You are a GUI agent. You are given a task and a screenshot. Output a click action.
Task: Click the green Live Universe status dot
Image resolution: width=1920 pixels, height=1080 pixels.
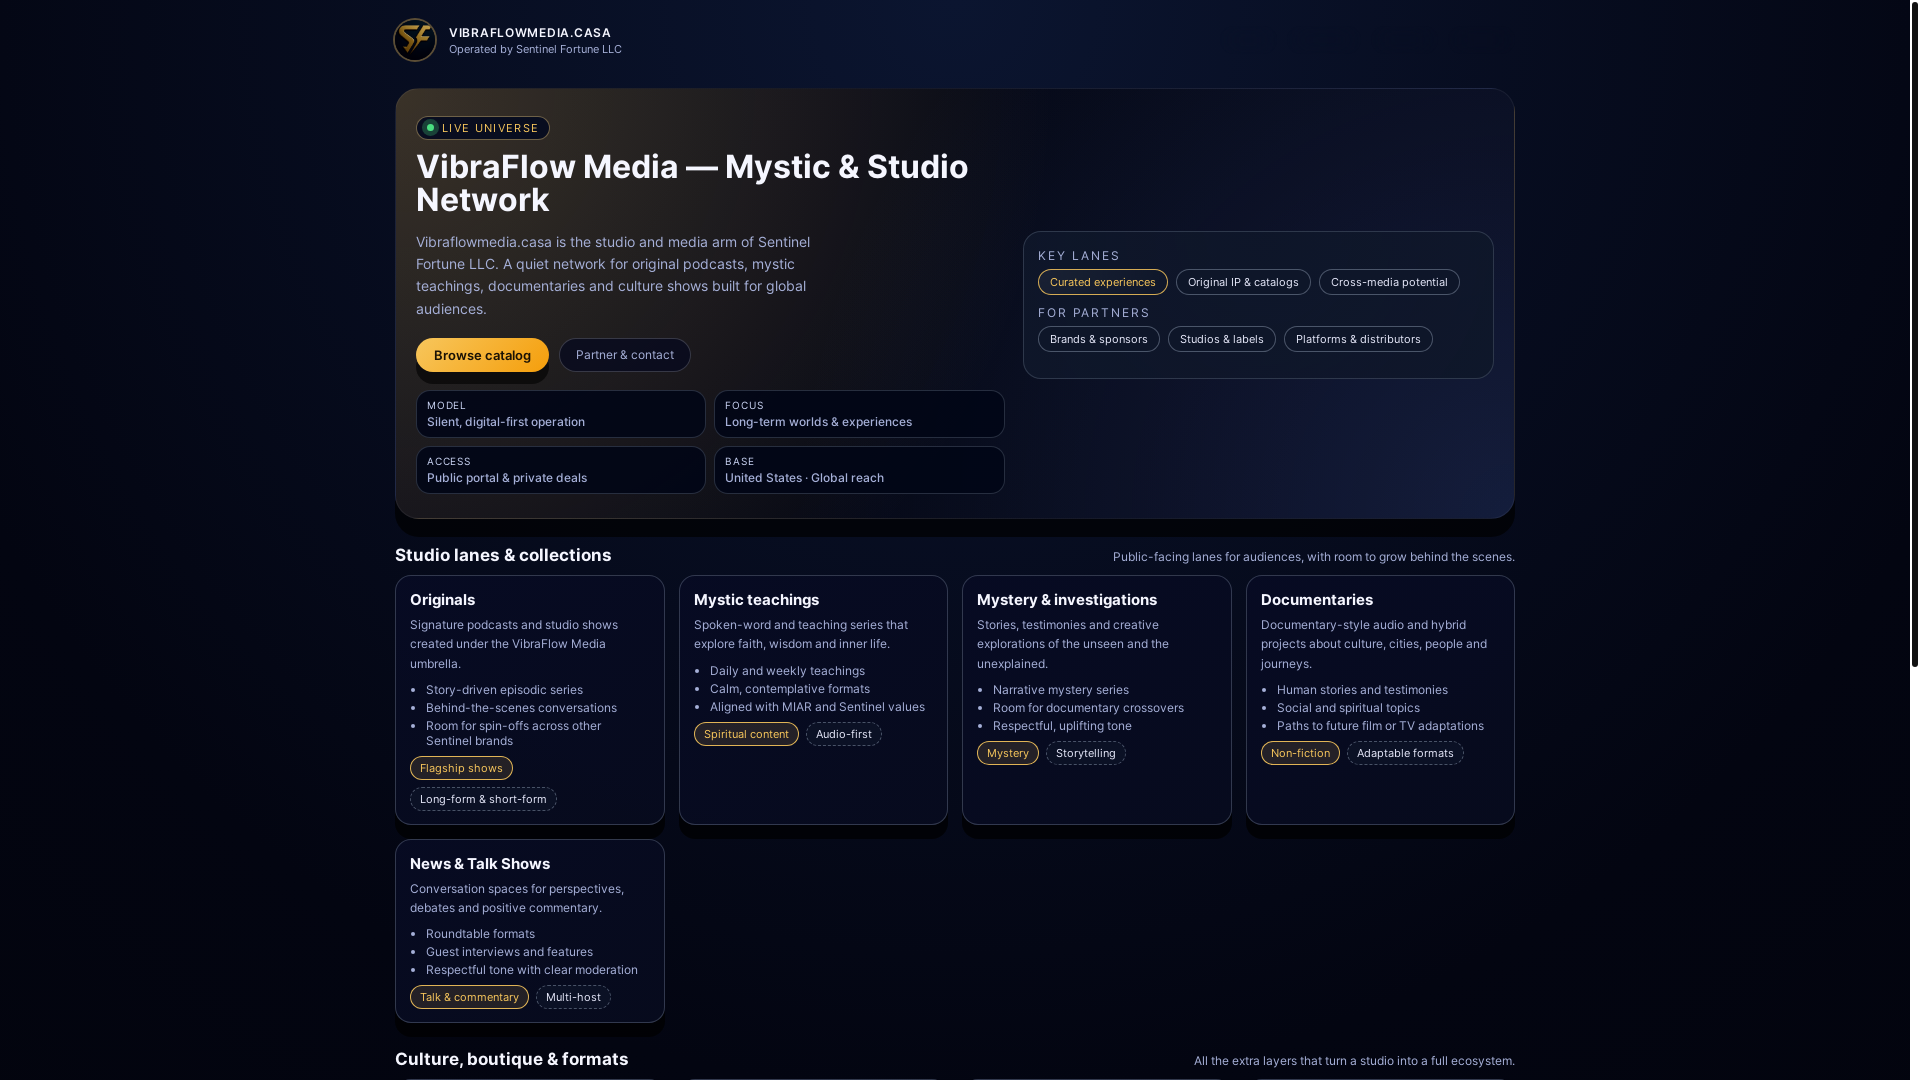[430, 128]
